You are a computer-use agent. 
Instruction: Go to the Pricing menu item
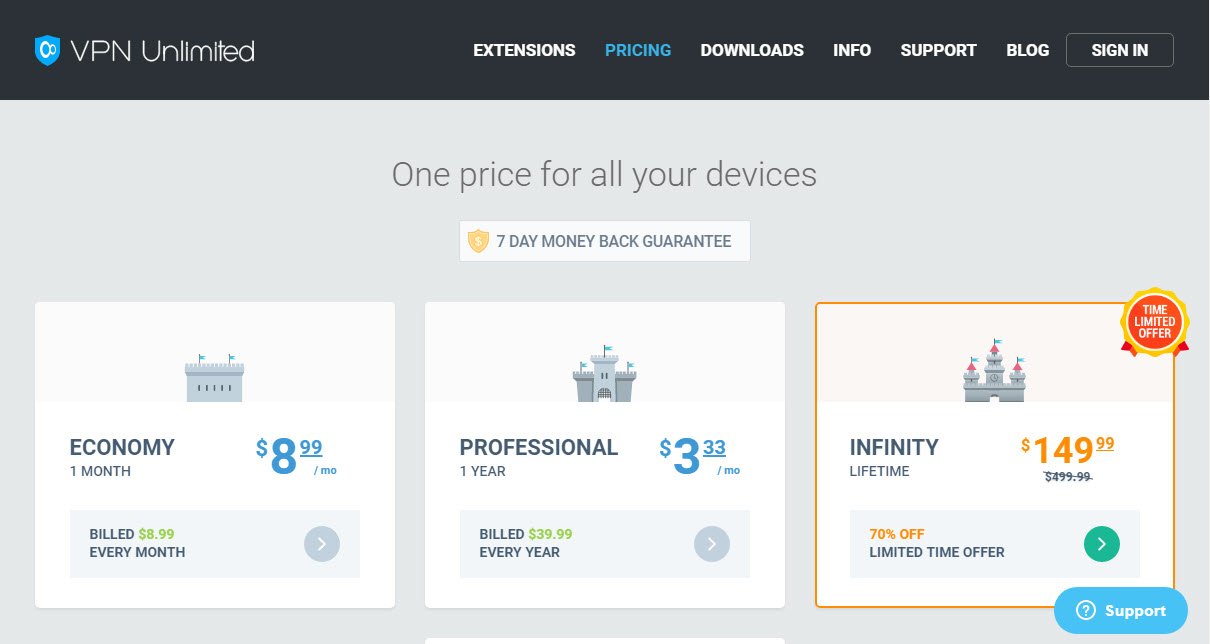click(638, 50)
